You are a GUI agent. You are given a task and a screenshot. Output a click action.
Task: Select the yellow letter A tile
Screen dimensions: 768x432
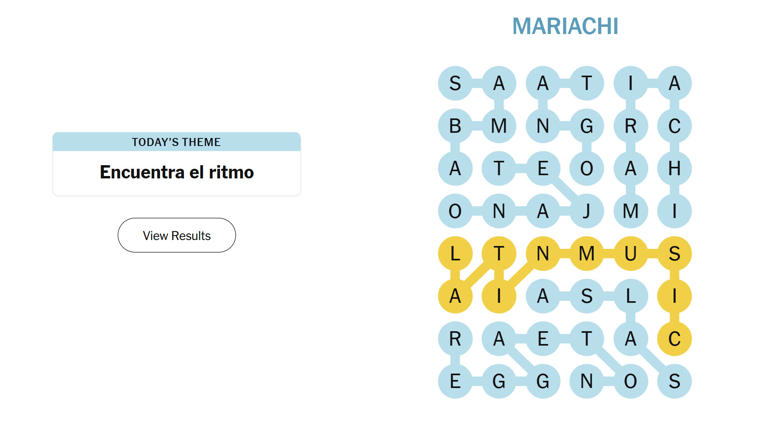coord(455,296)
